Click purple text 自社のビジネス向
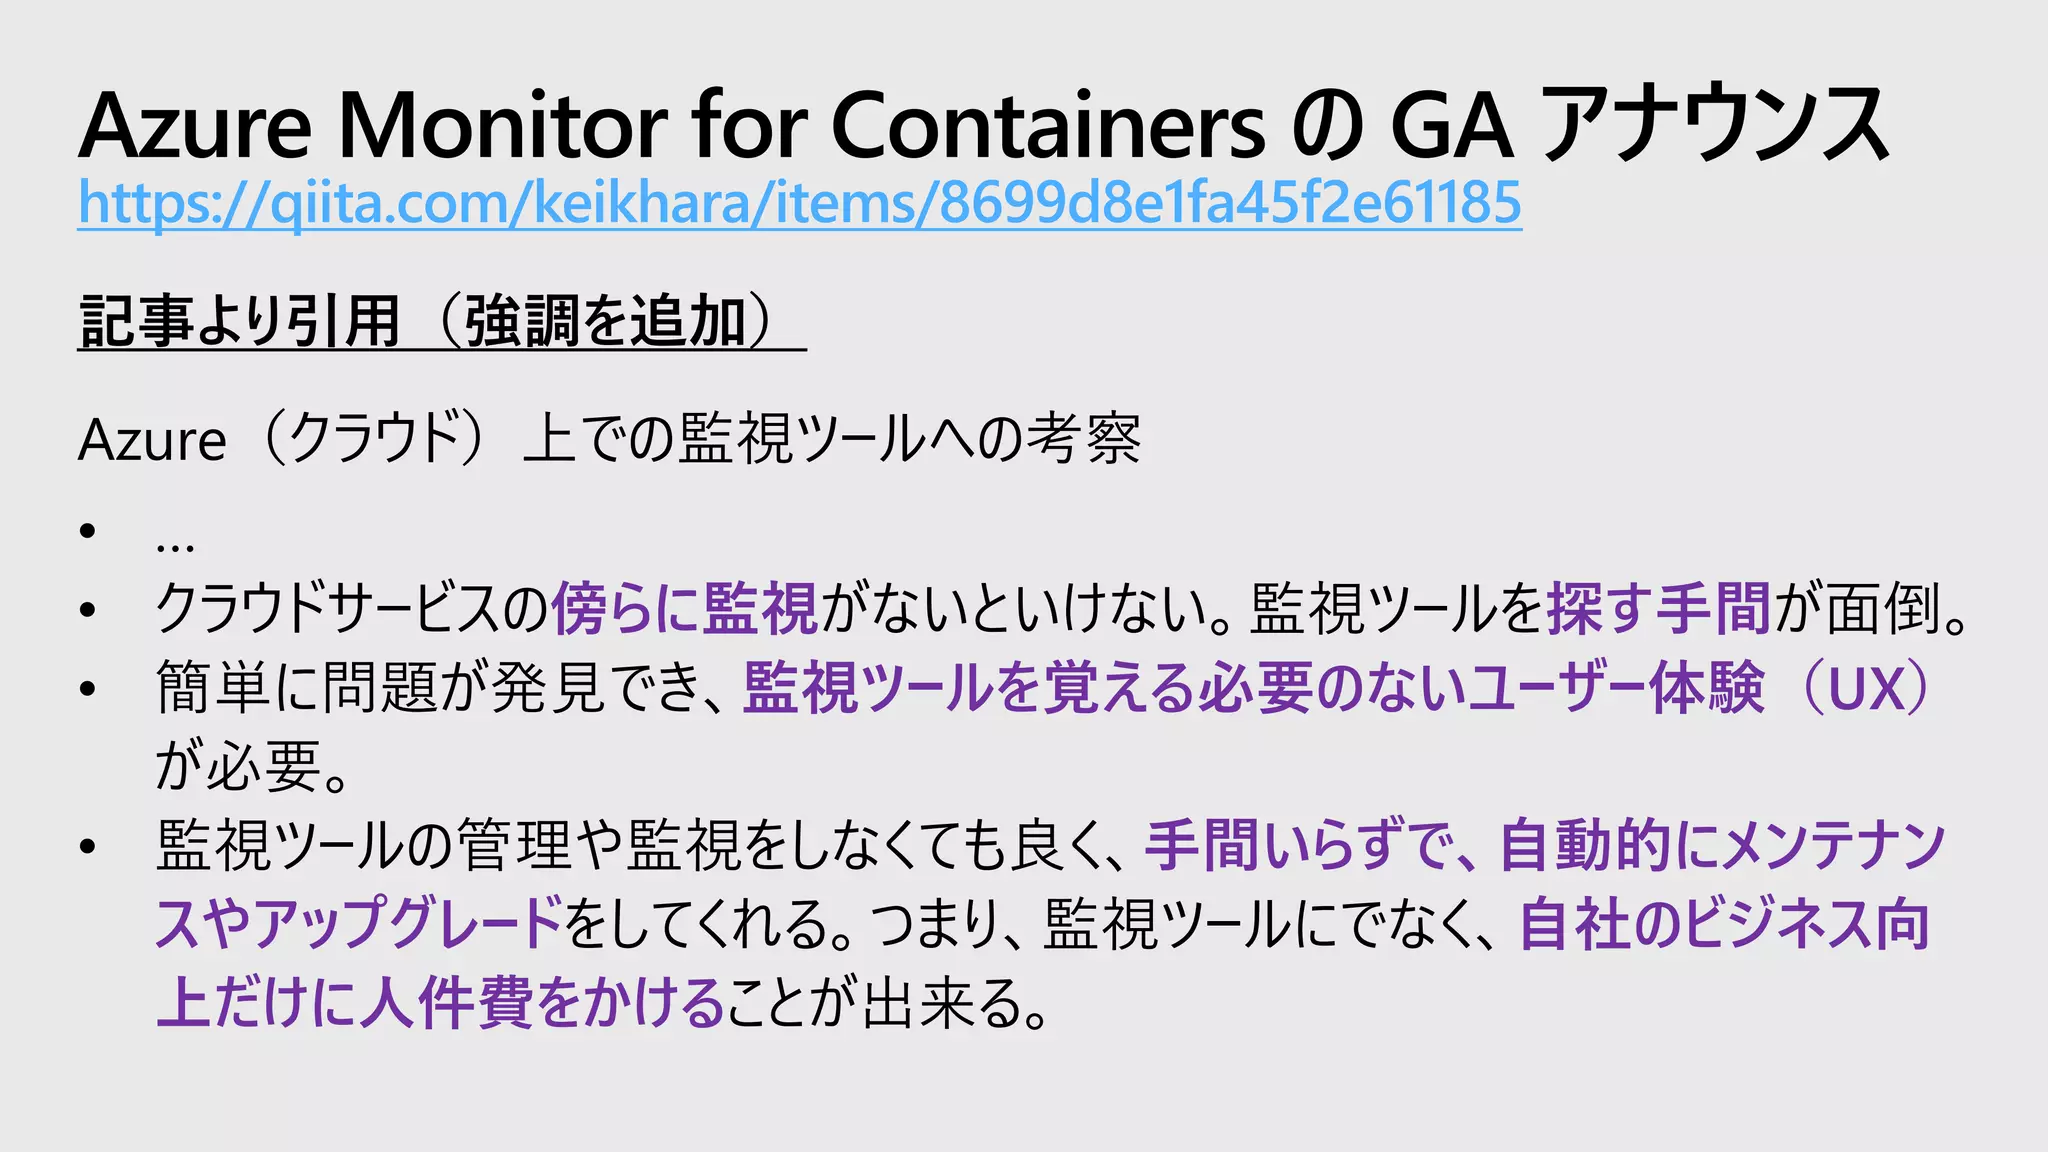The image size is (2048, 1152). pos(1725,924)
